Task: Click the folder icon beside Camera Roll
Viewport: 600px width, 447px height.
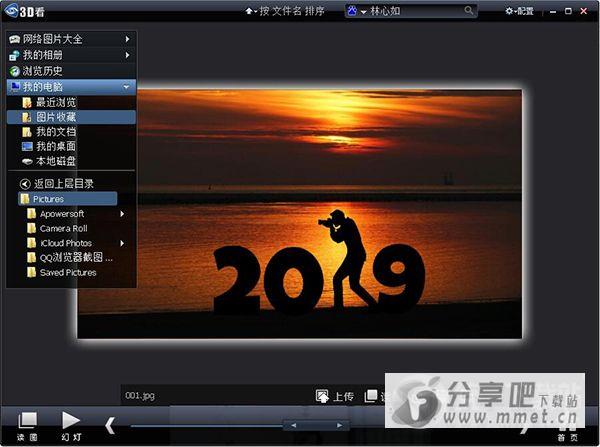Action: (x=32, y=228)
